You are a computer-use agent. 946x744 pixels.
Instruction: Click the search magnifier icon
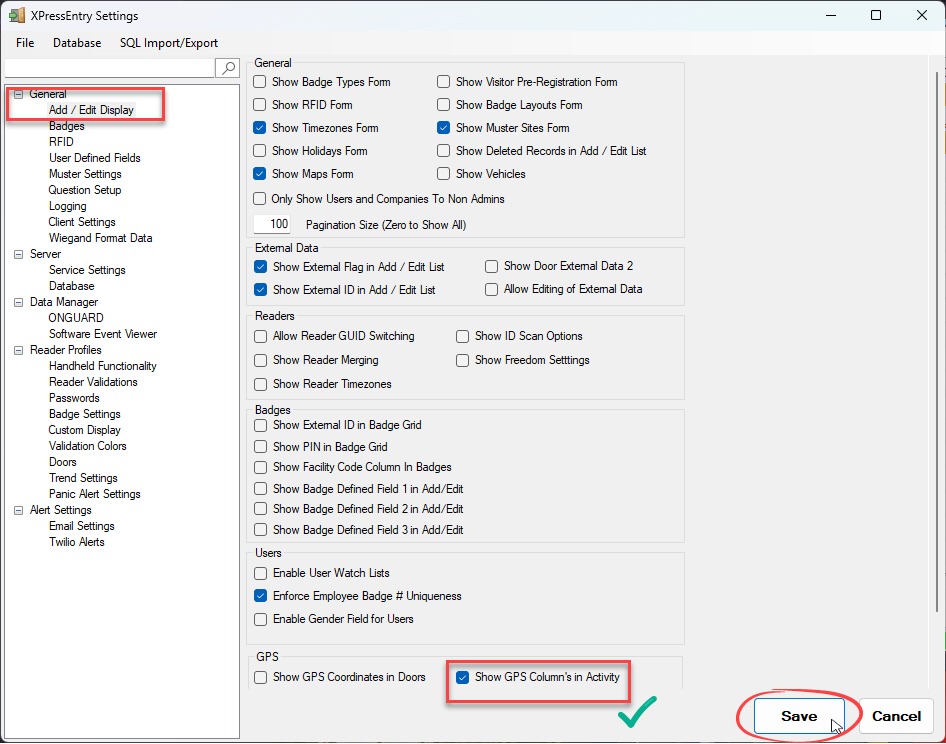(228, 68)
